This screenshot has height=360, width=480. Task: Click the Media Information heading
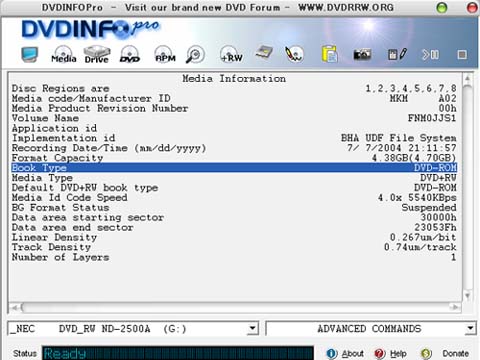pyautogui.click(x=234, y=79)
